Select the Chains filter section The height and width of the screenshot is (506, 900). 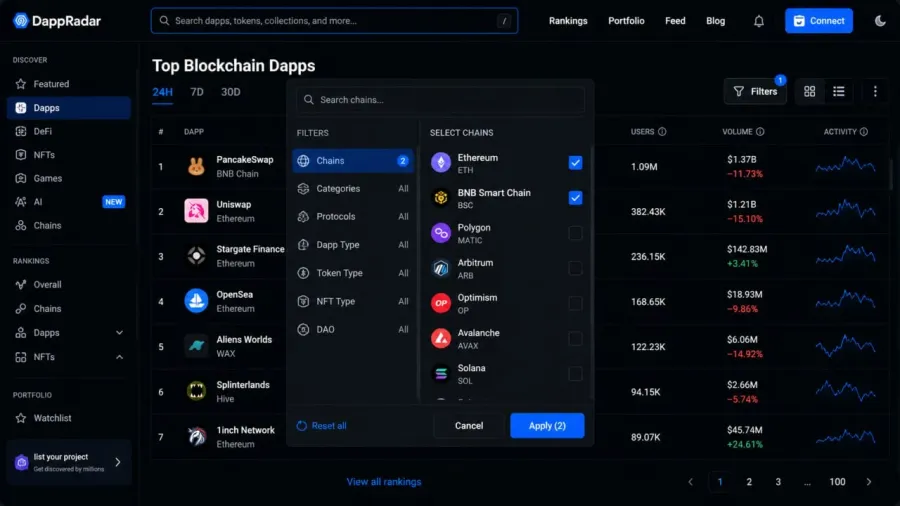click(352, 161)
